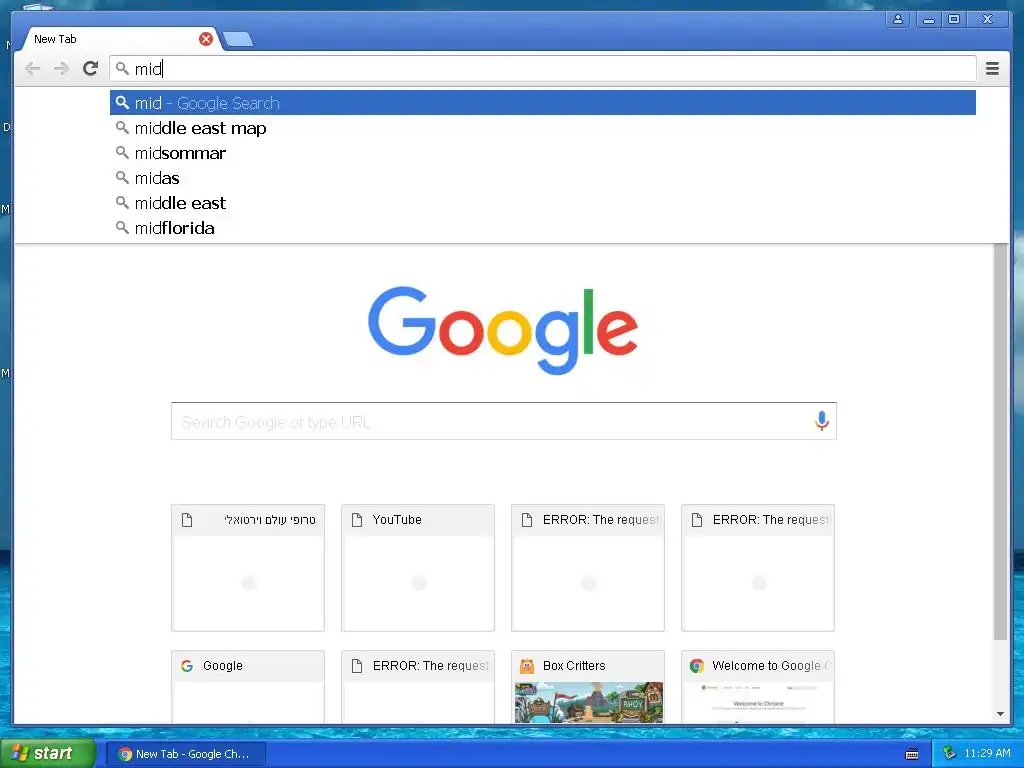This screenshot has width=1024, height=768.
Task: Click the on-screen keyboard icon in the taskbar
Action: [x=912, y=754]
